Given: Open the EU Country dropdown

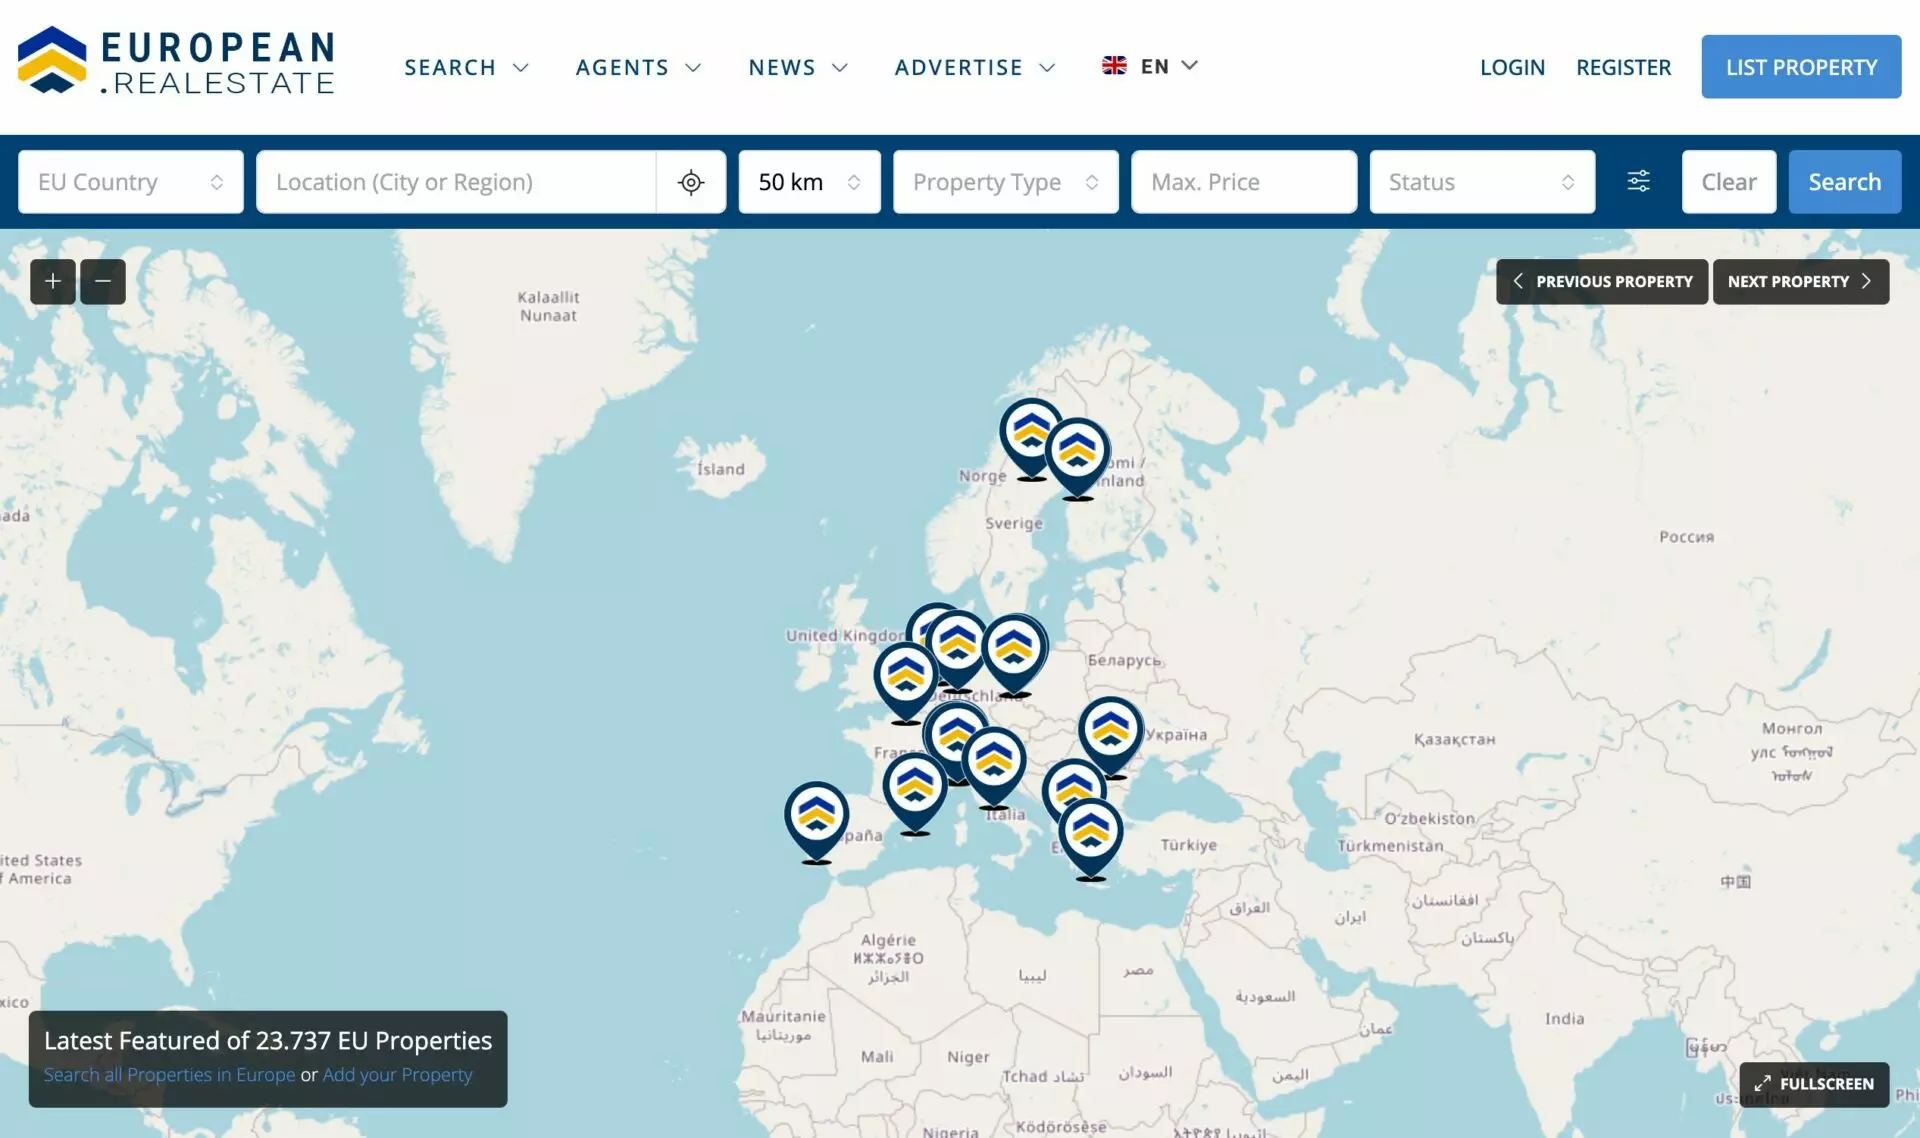Looking at the screenshot, I should pyautogui.click(x=131, y=182).
